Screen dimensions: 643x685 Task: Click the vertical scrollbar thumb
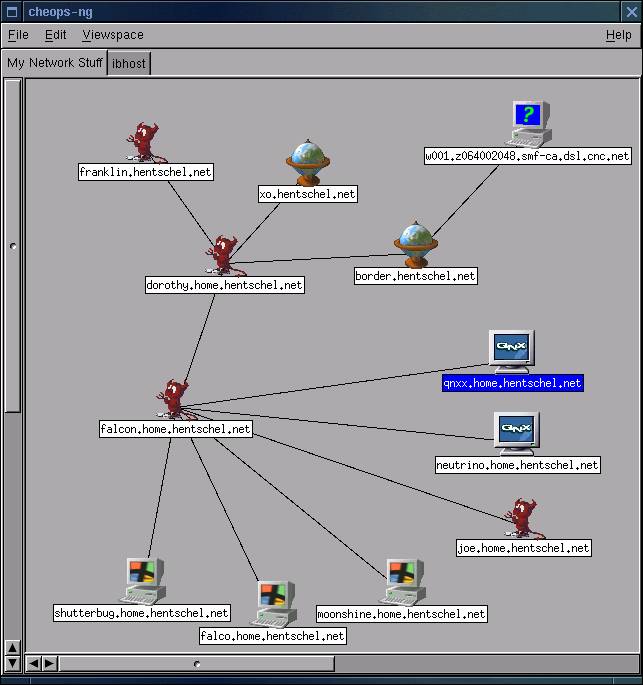[x=13, y=246]
